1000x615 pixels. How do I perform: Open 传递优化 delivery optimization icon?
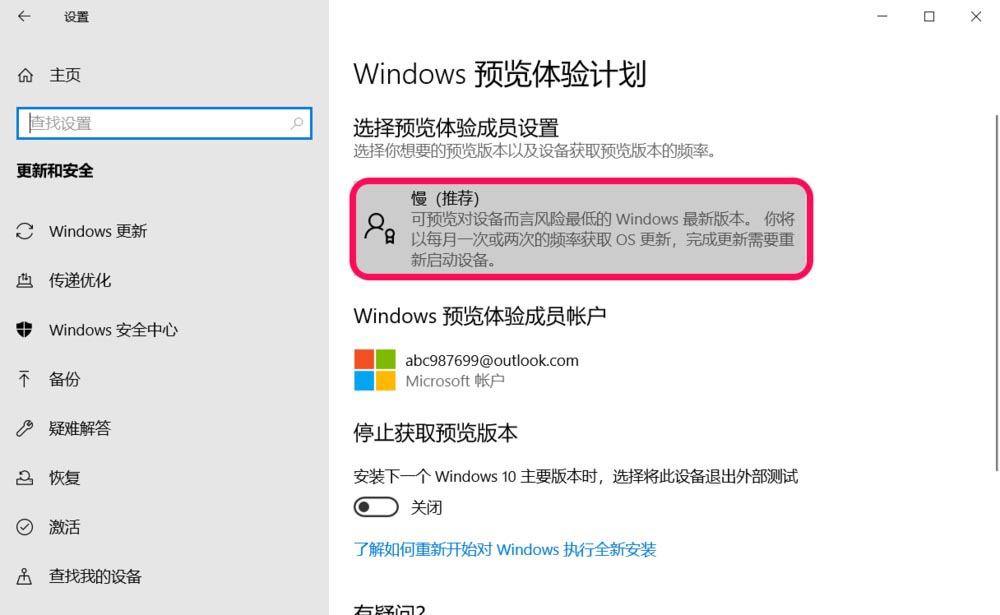coord(25,280)
